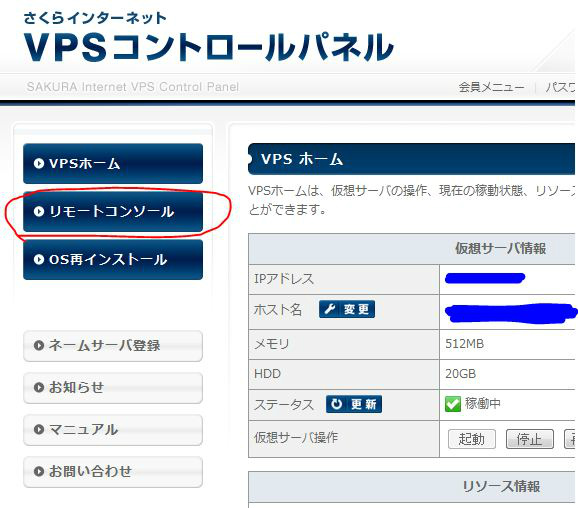578x508 pixels.
Task: Open the マニュアル sidebar link
Action: 113,430
